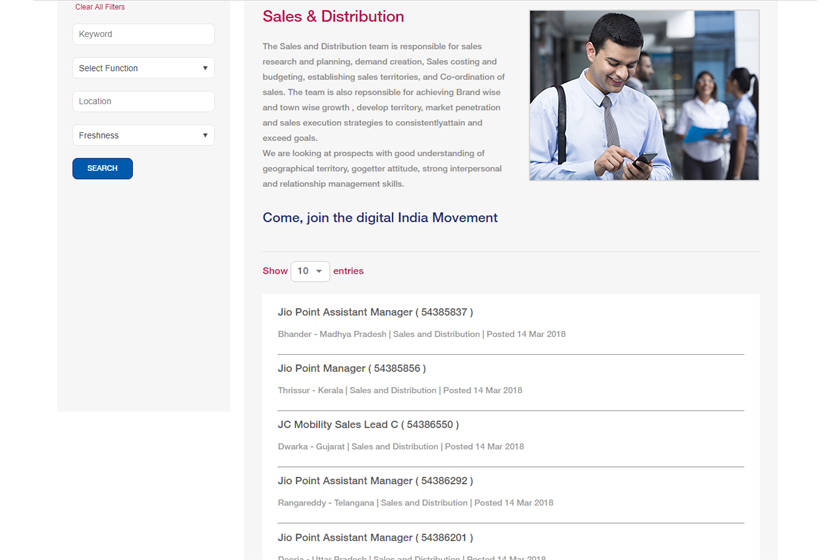Click 'Dwarka - Gujarat' job details line
This screenshot has width=840, height=560.
click(401, 447)
